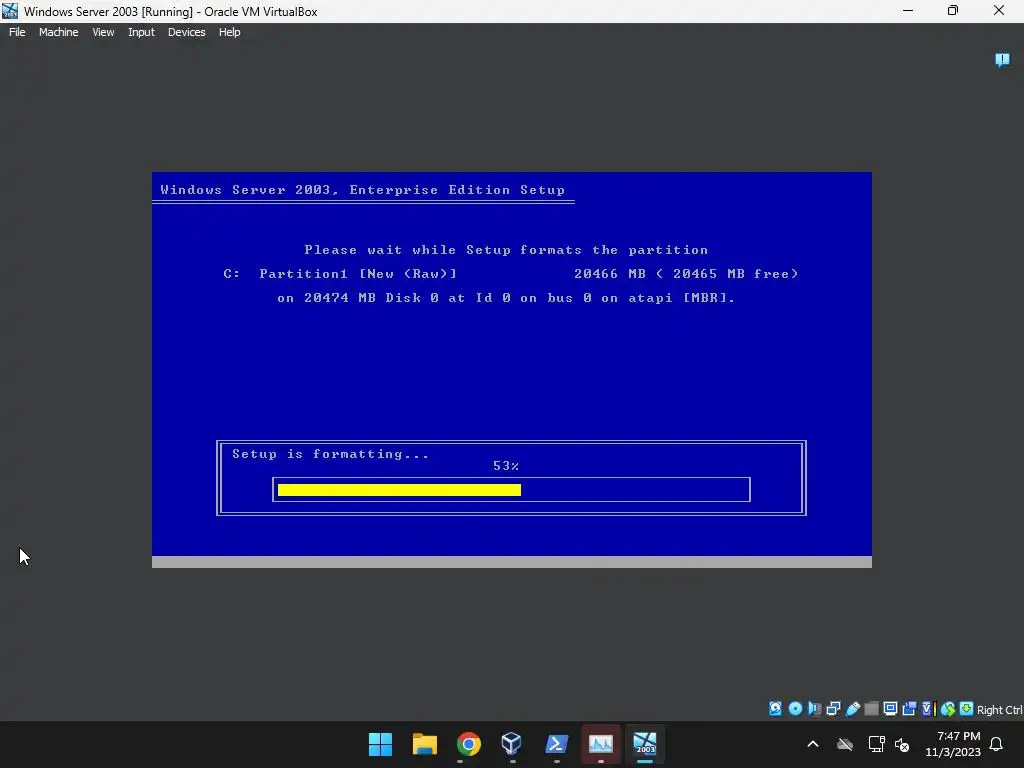
Task: Open the Machine menu
Action: coord(58,32)
